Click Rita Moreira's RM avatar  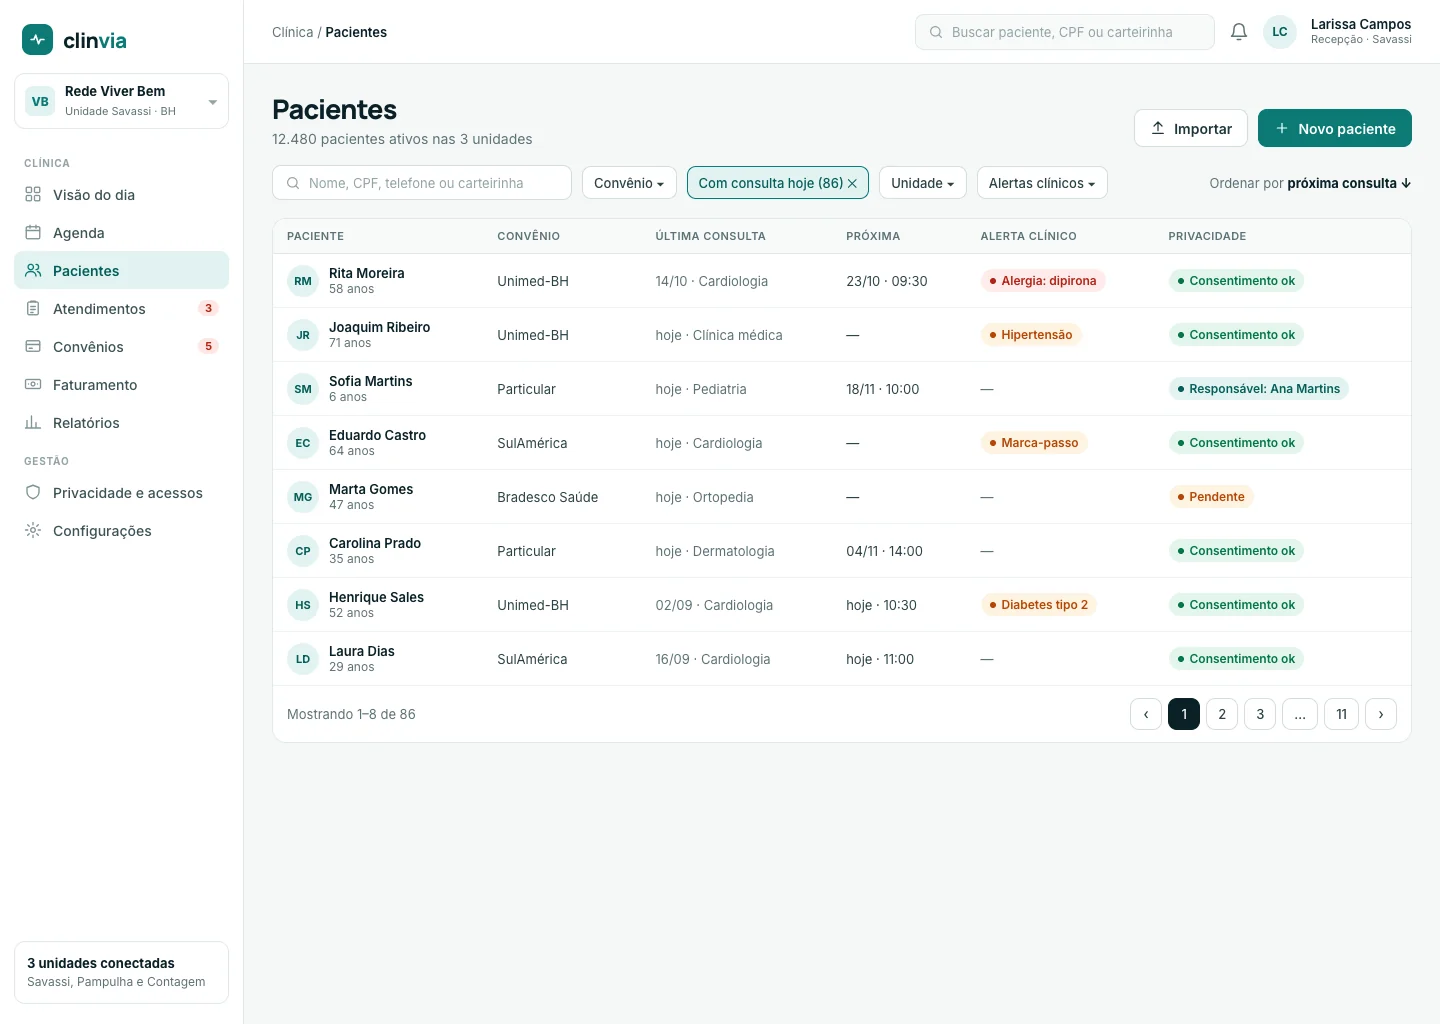click(303, 281)
